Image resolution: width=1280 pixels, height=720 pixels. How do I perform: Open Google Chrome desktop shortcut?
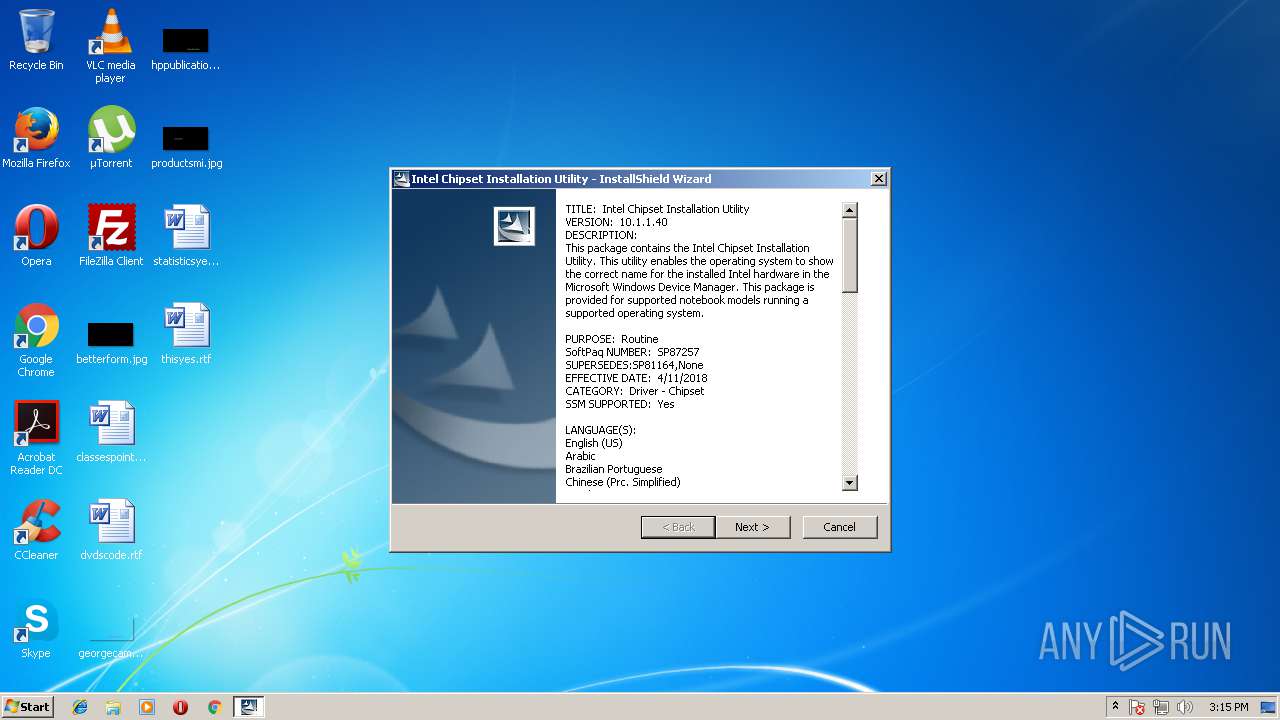36,340
